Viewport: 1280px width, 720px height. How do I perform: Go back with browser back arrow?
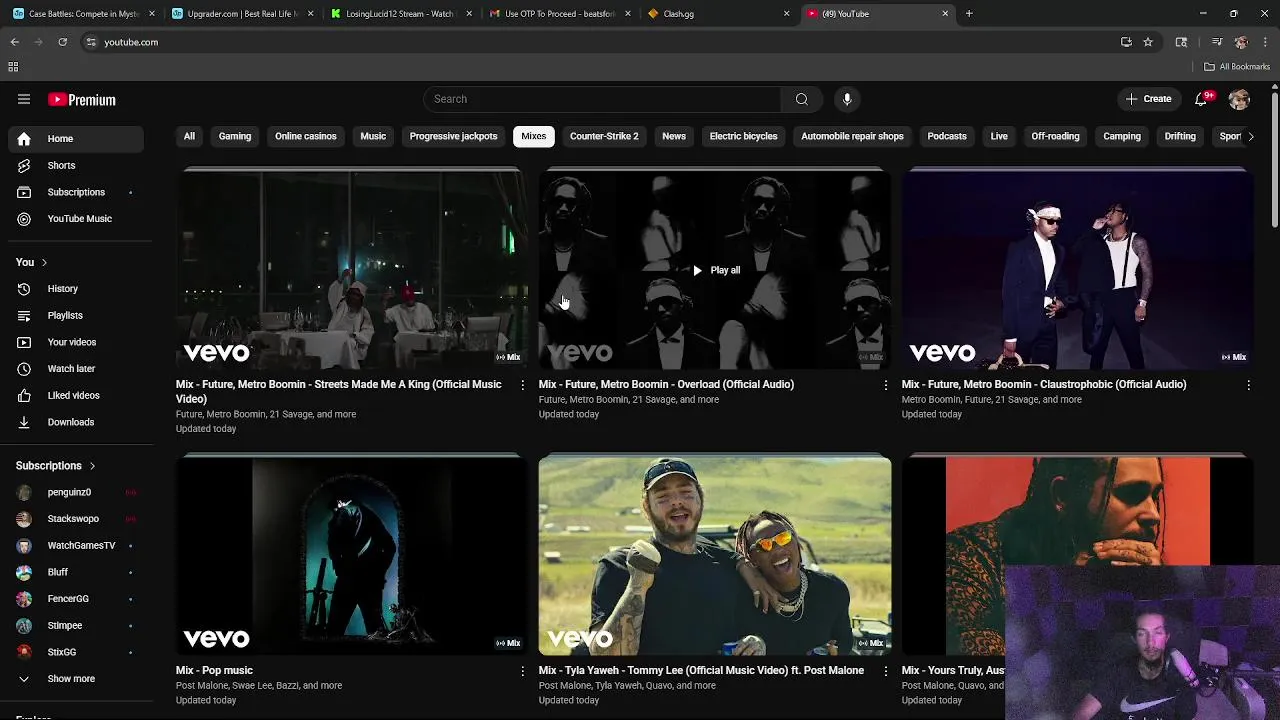[x=15, y=42]
